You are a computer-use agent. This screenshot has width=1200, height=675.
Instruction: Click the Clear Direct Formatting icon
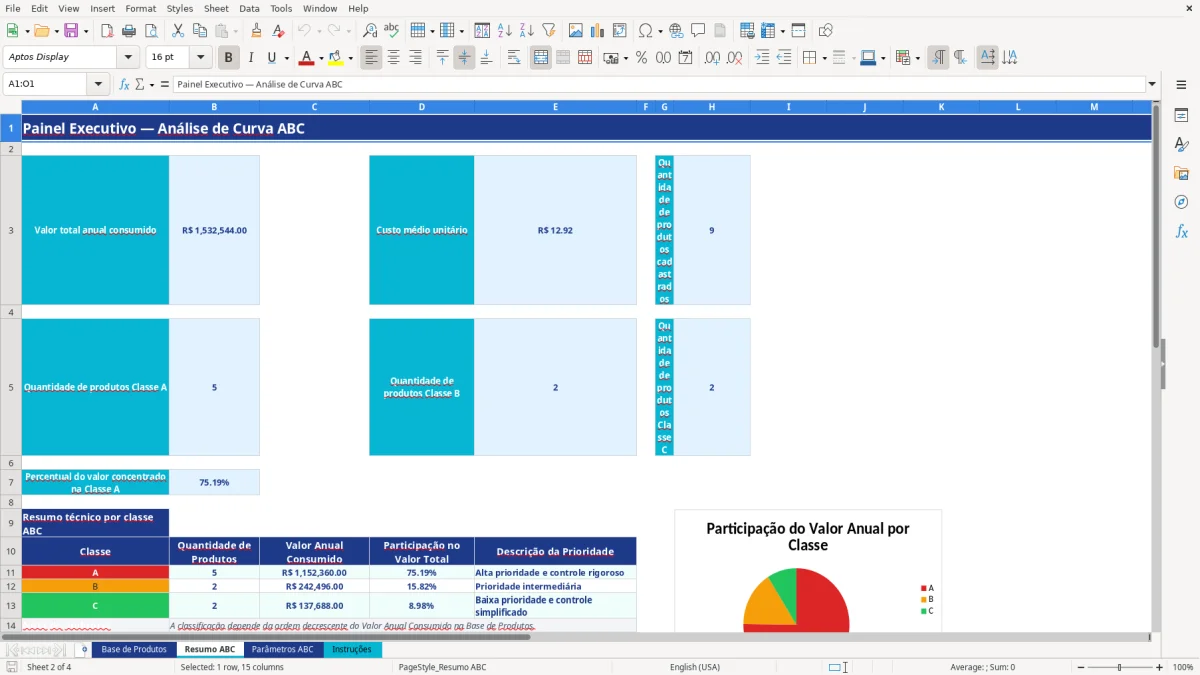278,31
